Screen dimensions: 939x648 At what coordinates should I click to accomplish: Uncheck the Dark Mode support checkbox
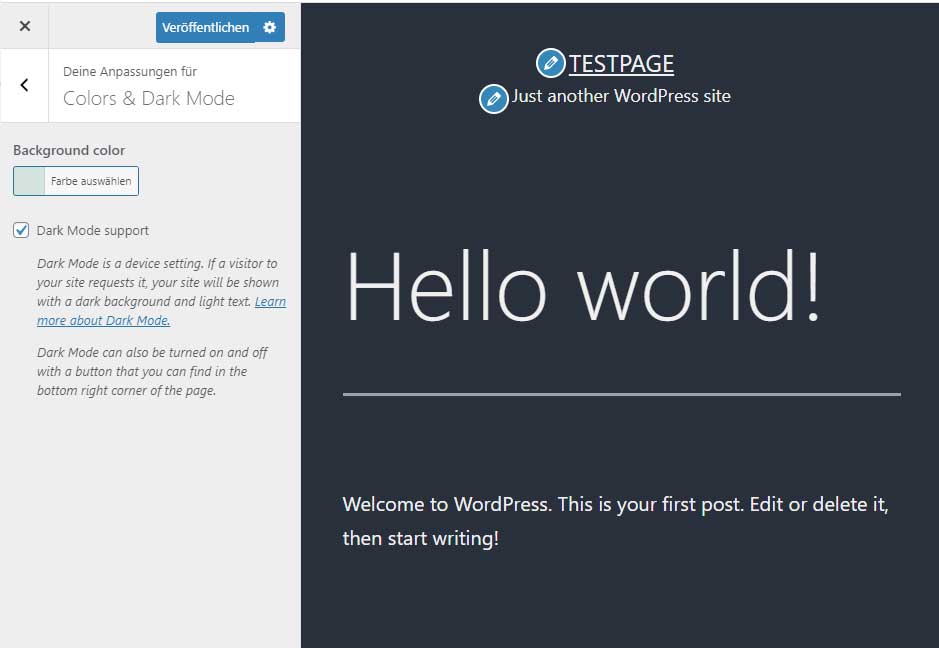21,231
